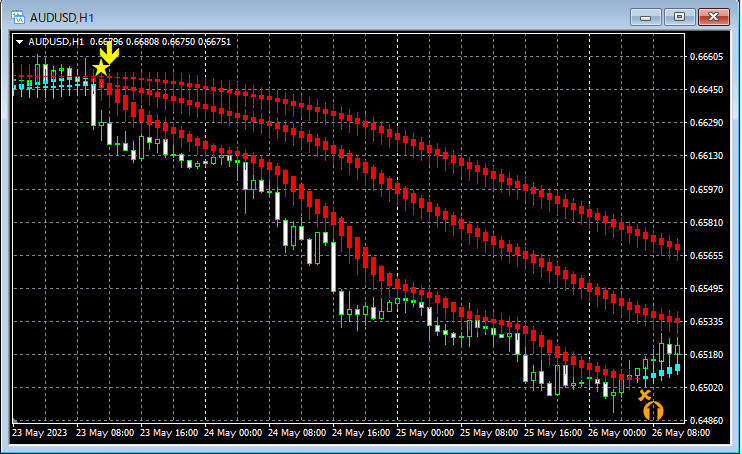This screenshot has height=454, width=742.
Task: Click the 0.65970 price axis label
Action: coord(707,189)
